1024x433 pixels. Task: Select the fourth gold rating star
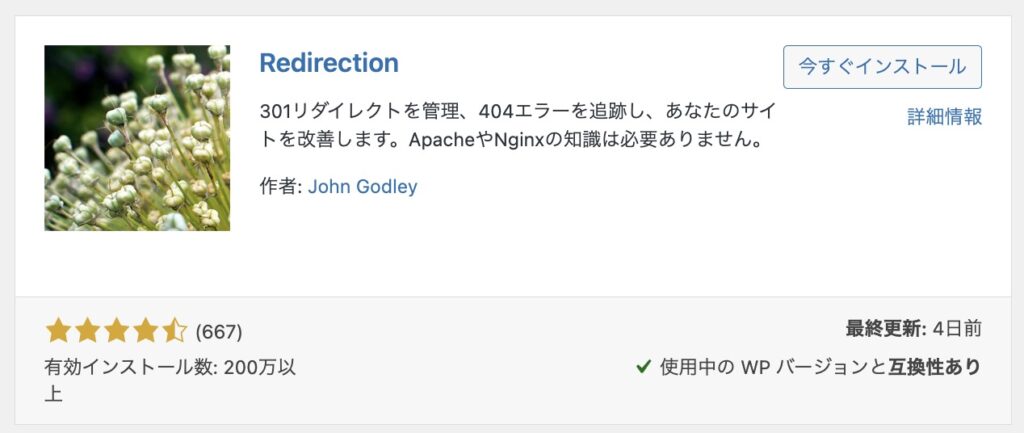[x=146, y=331]
